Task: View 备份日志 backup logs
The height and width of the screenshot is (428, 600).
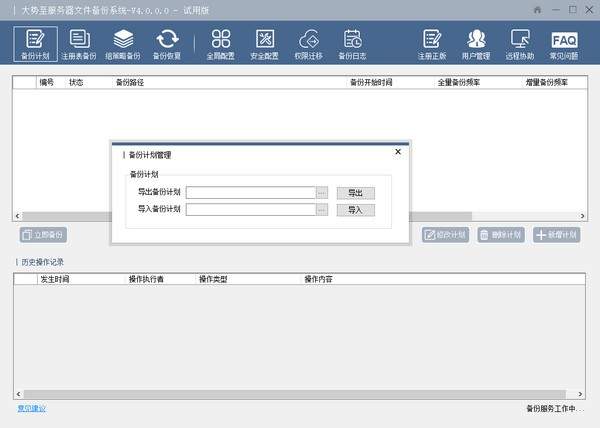Action: coord(353,43)
